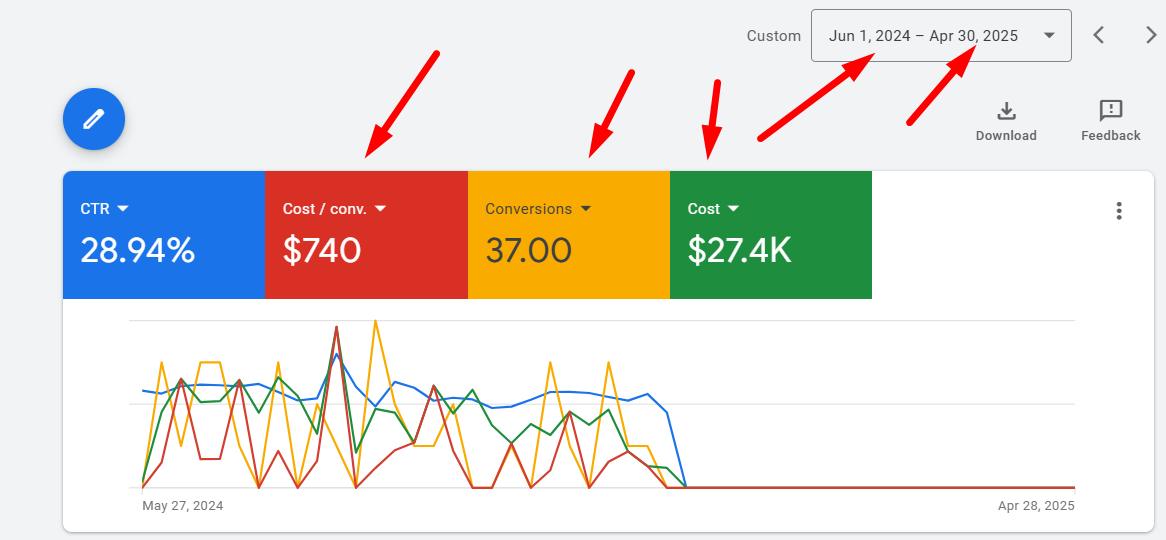Screen dimensions: 1166x540
Task: Click the Download arrow icon
Action: click(1006, 111)
